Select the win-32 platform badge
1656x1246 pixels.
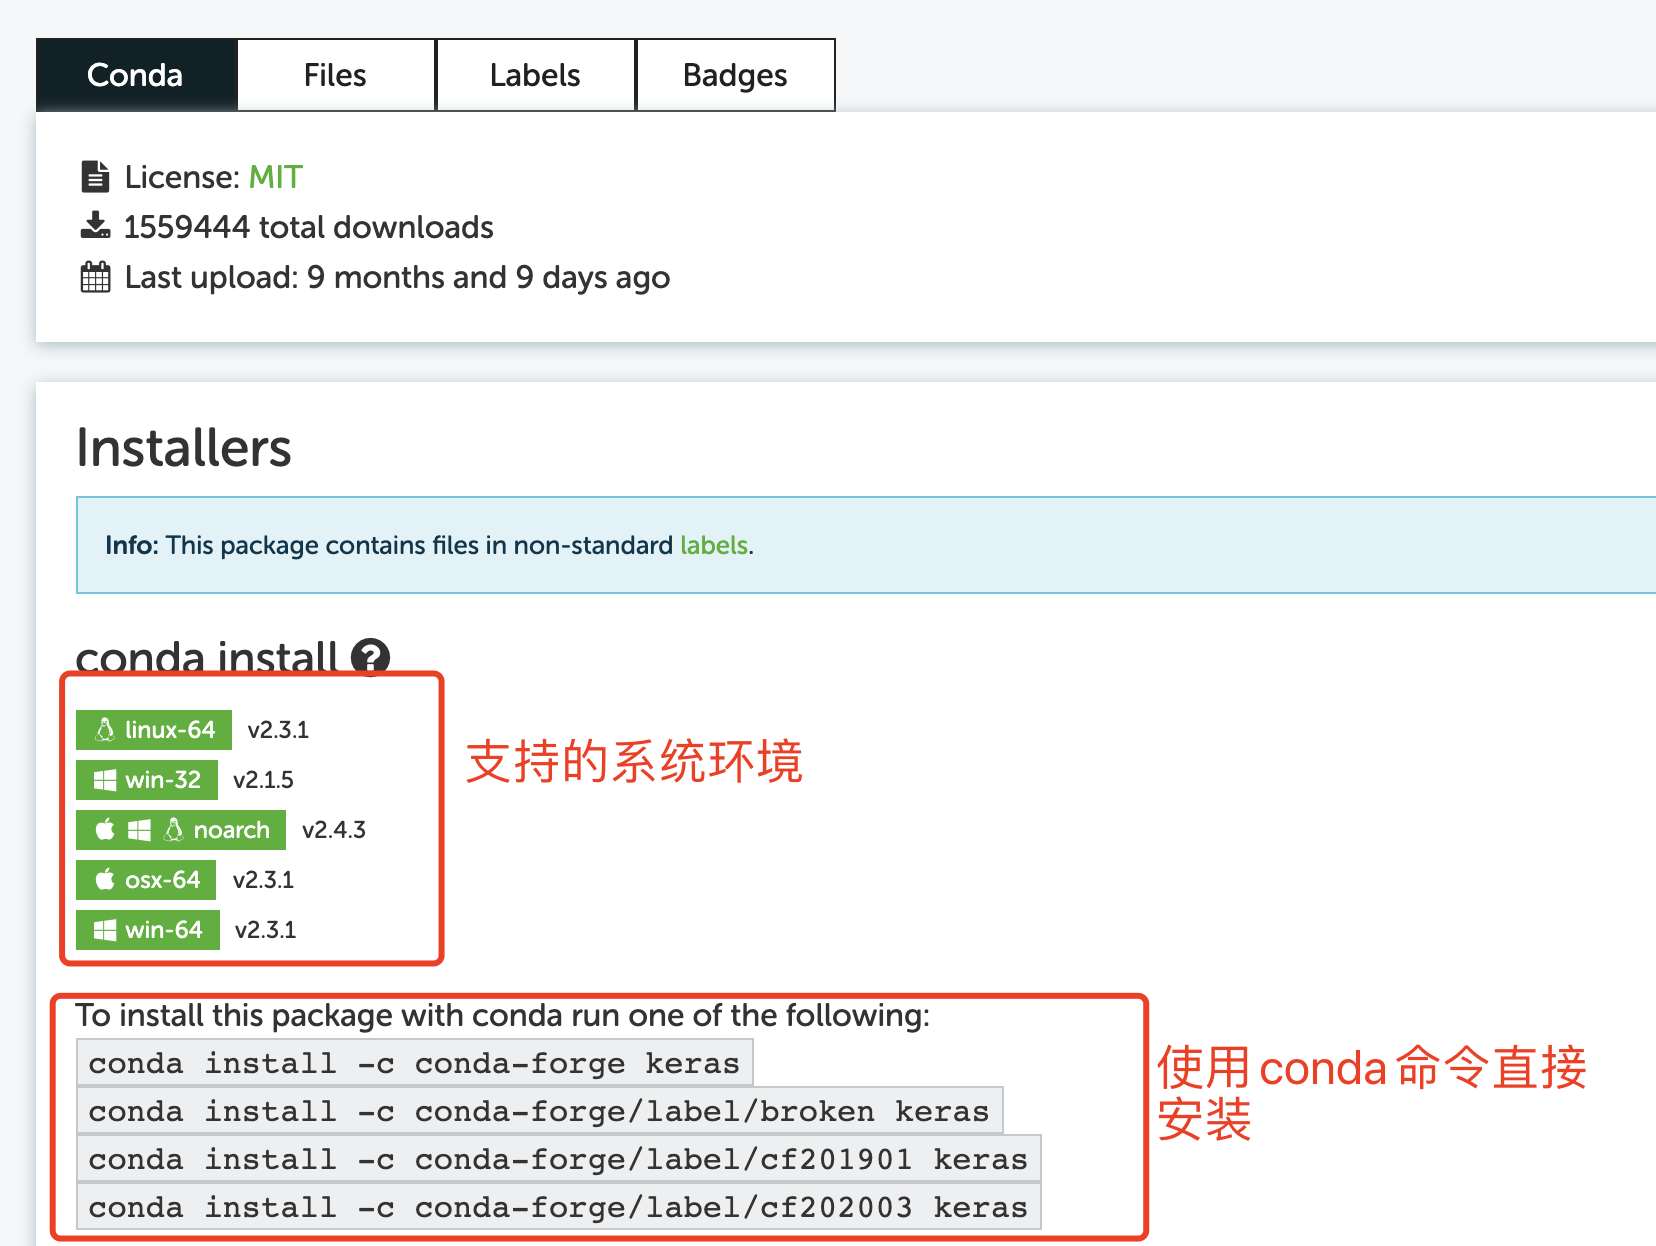(x=147, y=780)
